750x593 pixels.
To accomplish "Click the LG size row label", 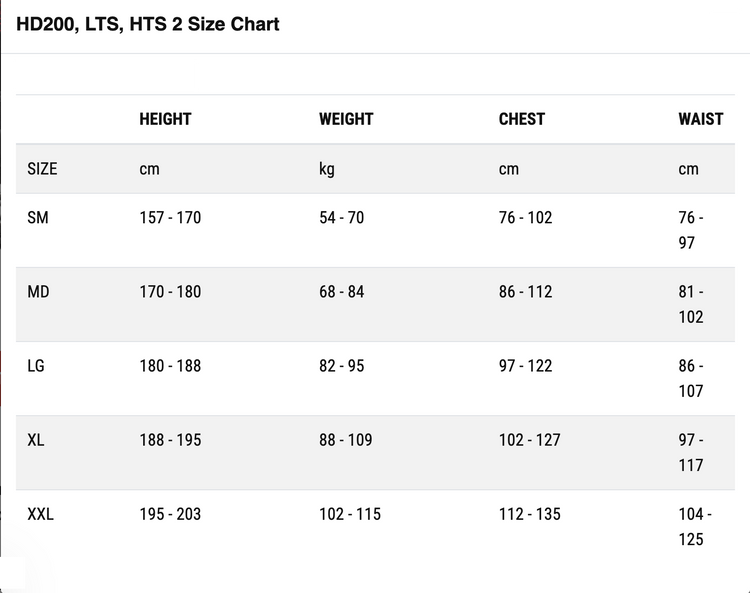I will coord(36,366).
